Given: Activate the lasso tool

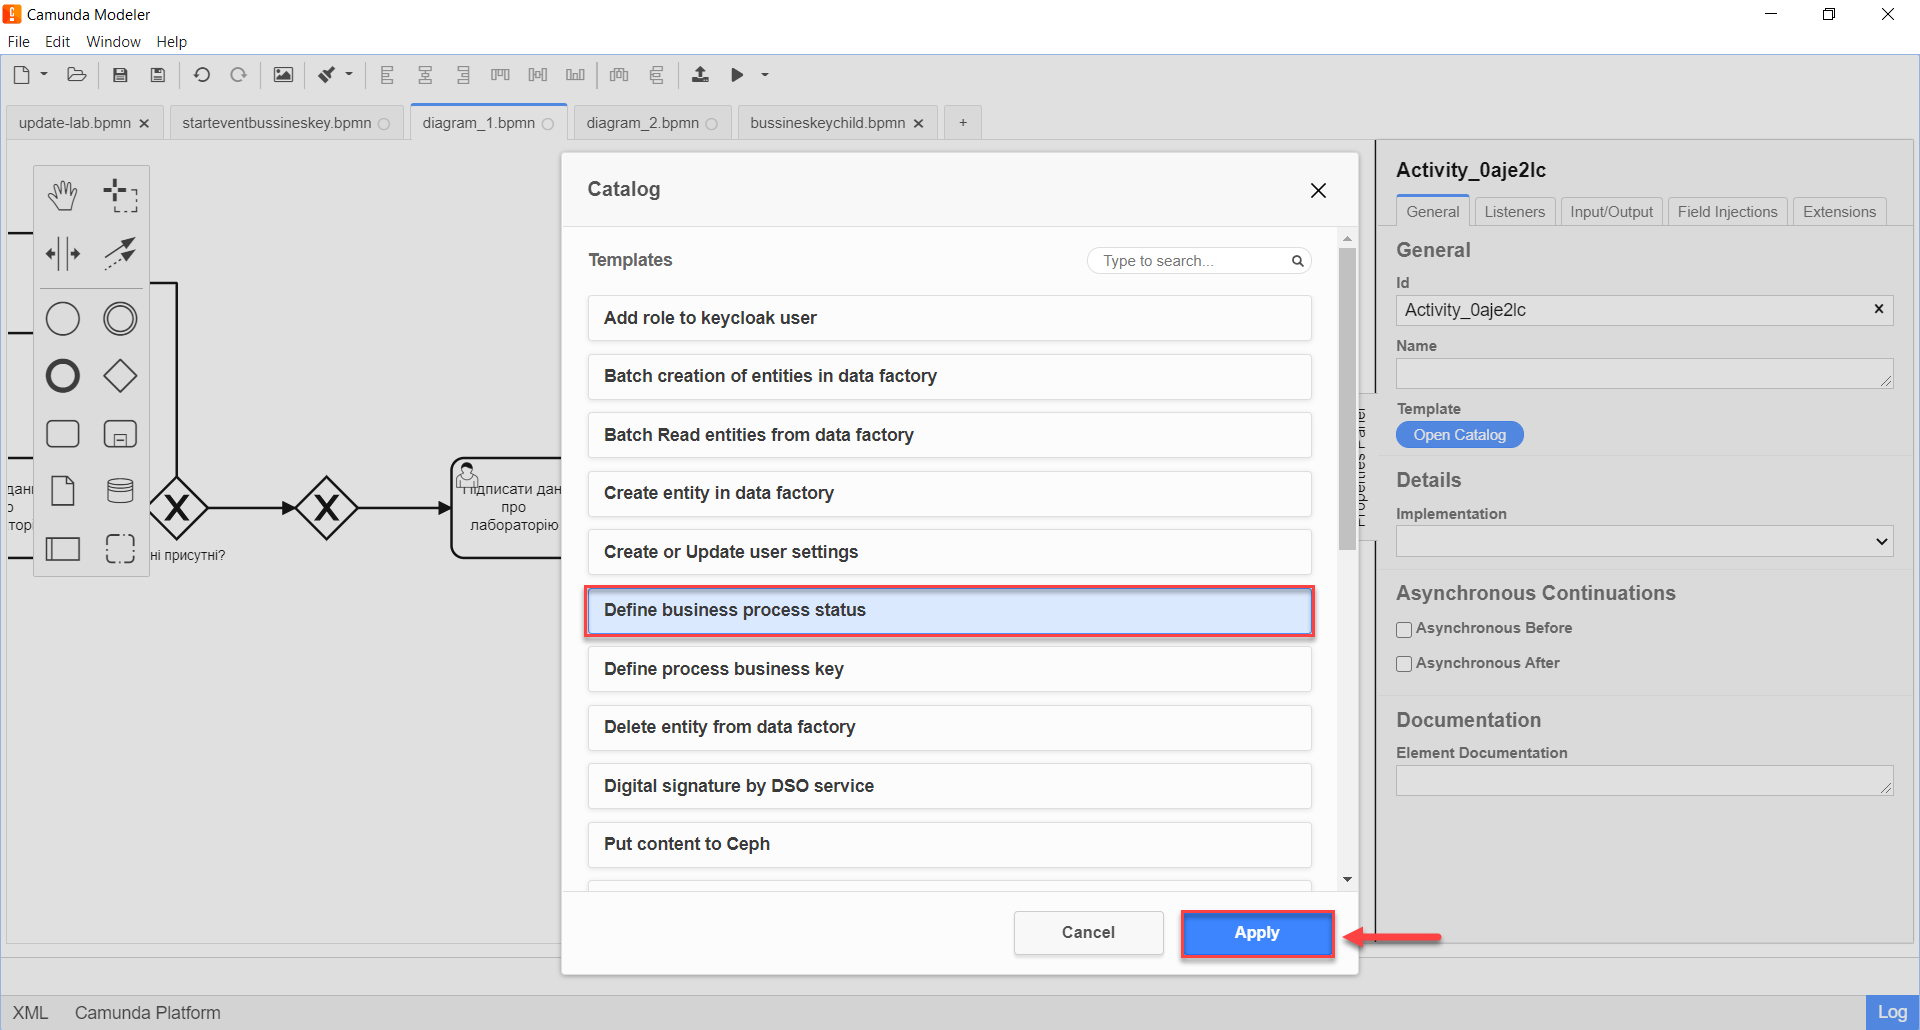Looking at the screenshot, I should (120, 196).
